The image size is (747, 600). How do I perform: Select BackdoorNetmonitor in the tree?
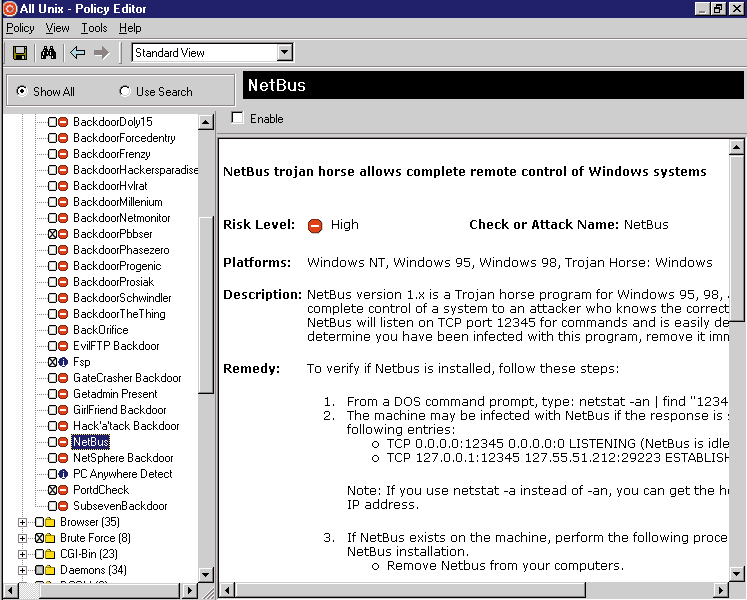pos(121,218)
